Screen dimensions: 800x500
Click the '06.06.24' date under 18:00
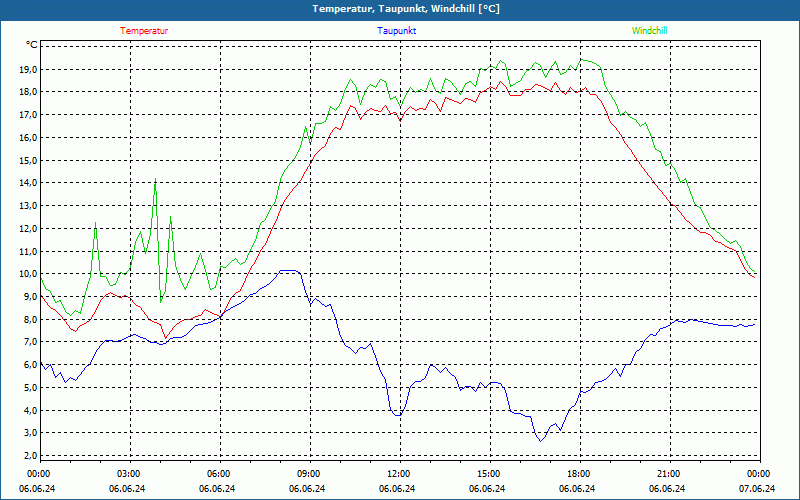[577, 488]
